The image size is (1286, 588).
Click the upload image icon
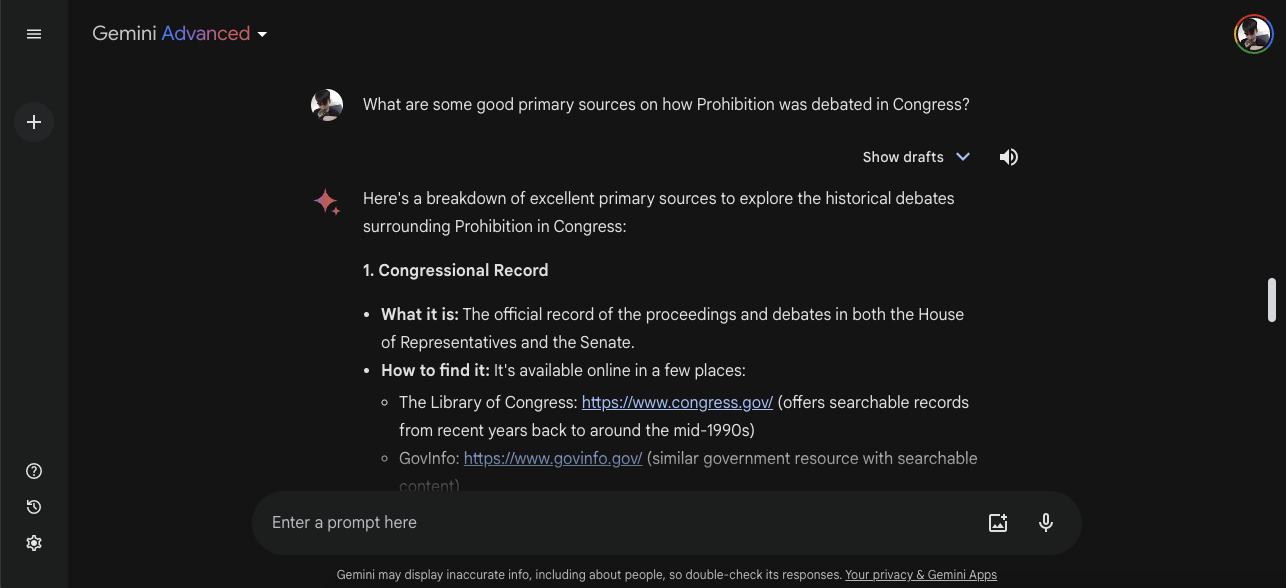[997, 522]
